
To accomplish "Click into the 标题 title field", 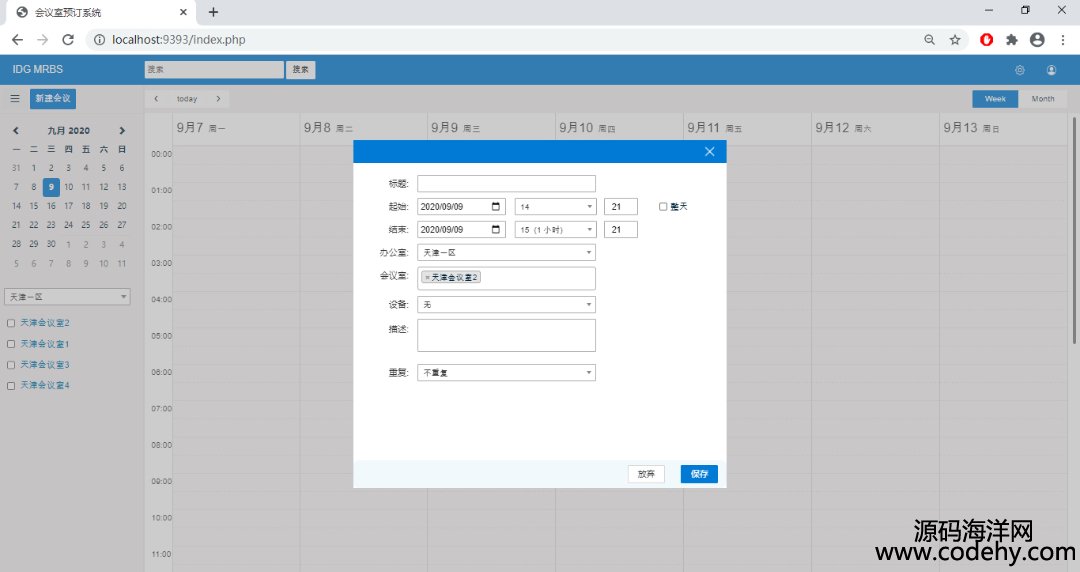I will 506,184.
